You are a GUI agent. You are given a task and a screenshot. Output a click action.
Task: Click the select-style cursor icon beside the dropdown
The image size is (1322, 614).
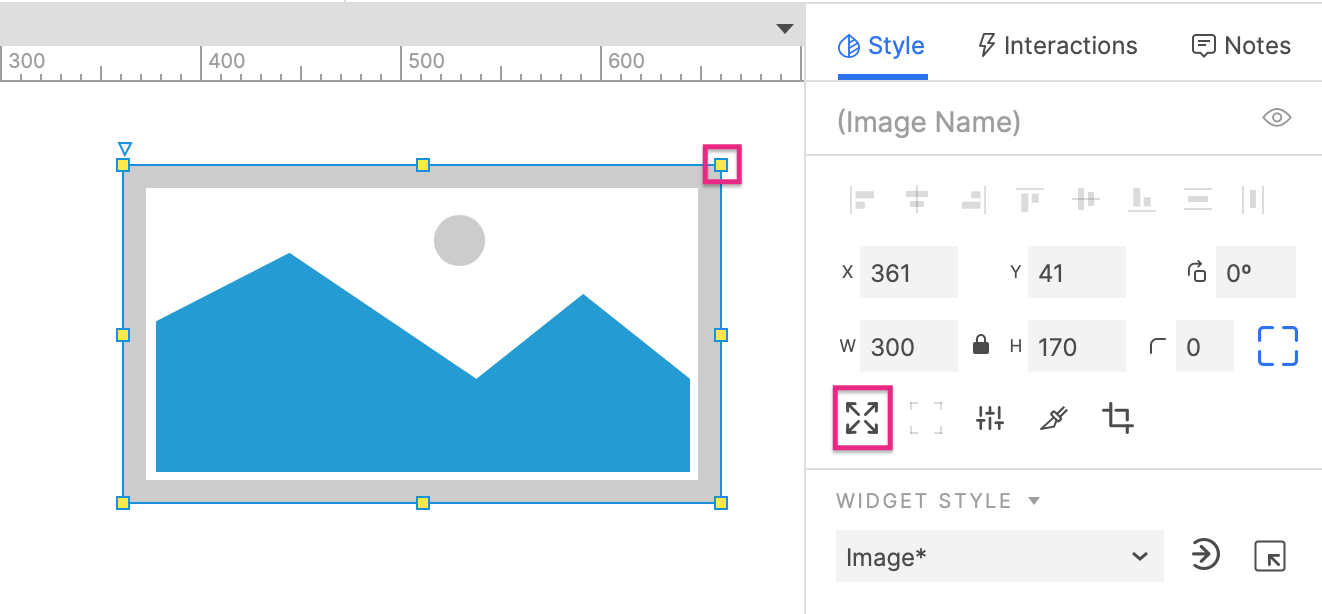pyautogui.click(x=1269, y=555)
